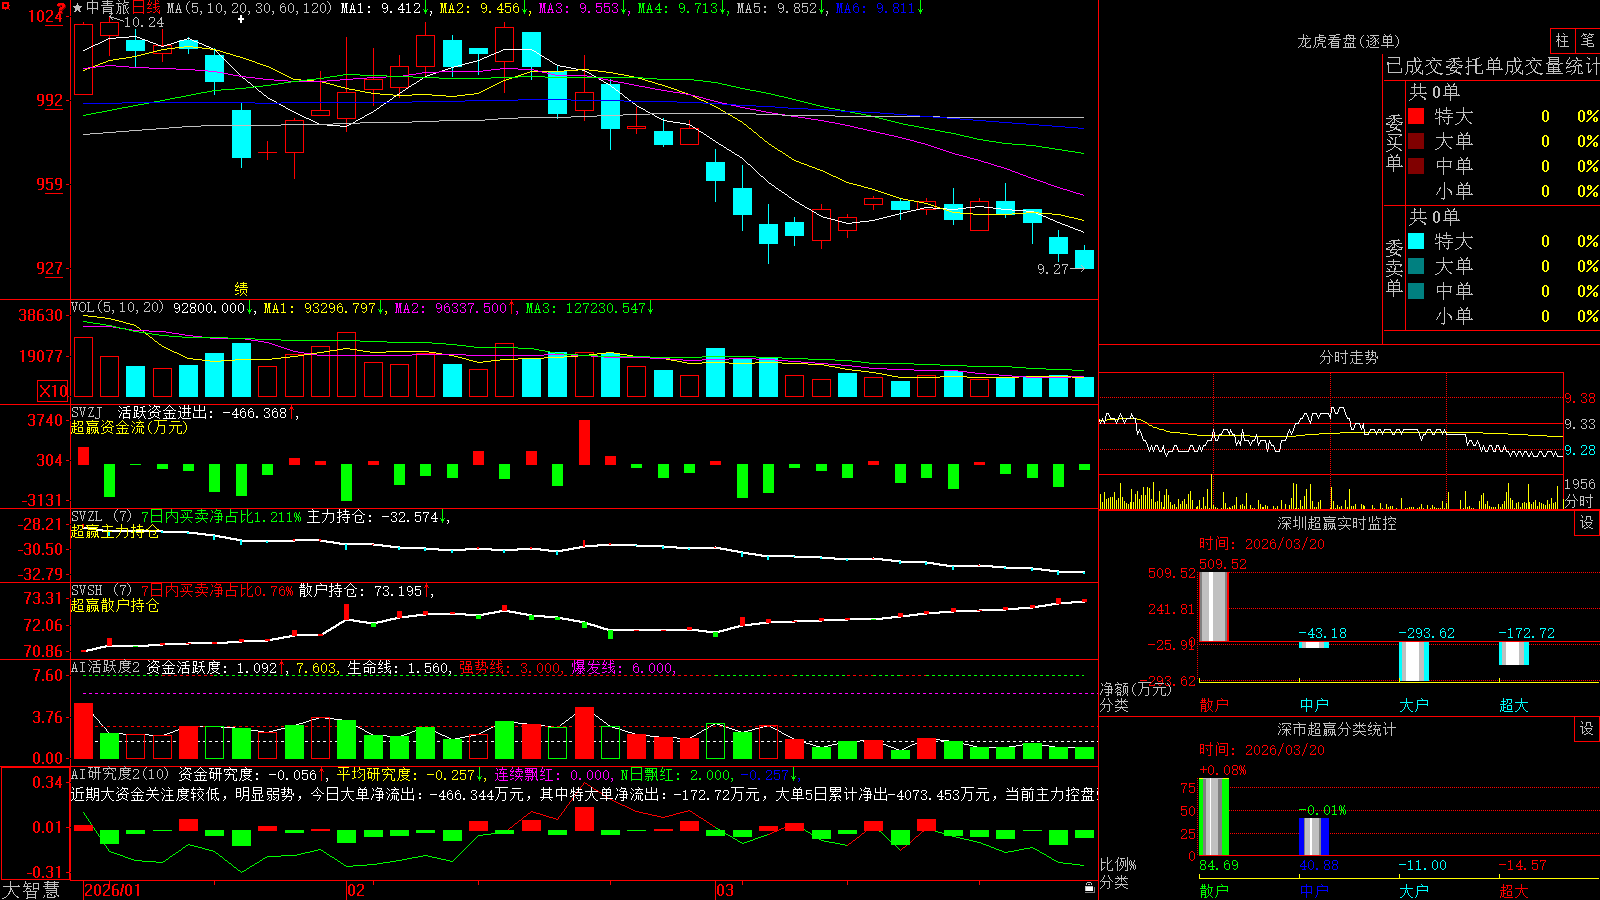Open the MA(5,10,20,30,60,120) indicator parameters
This screenshot has width=1600, height=900.
click(x=249, y=8)
